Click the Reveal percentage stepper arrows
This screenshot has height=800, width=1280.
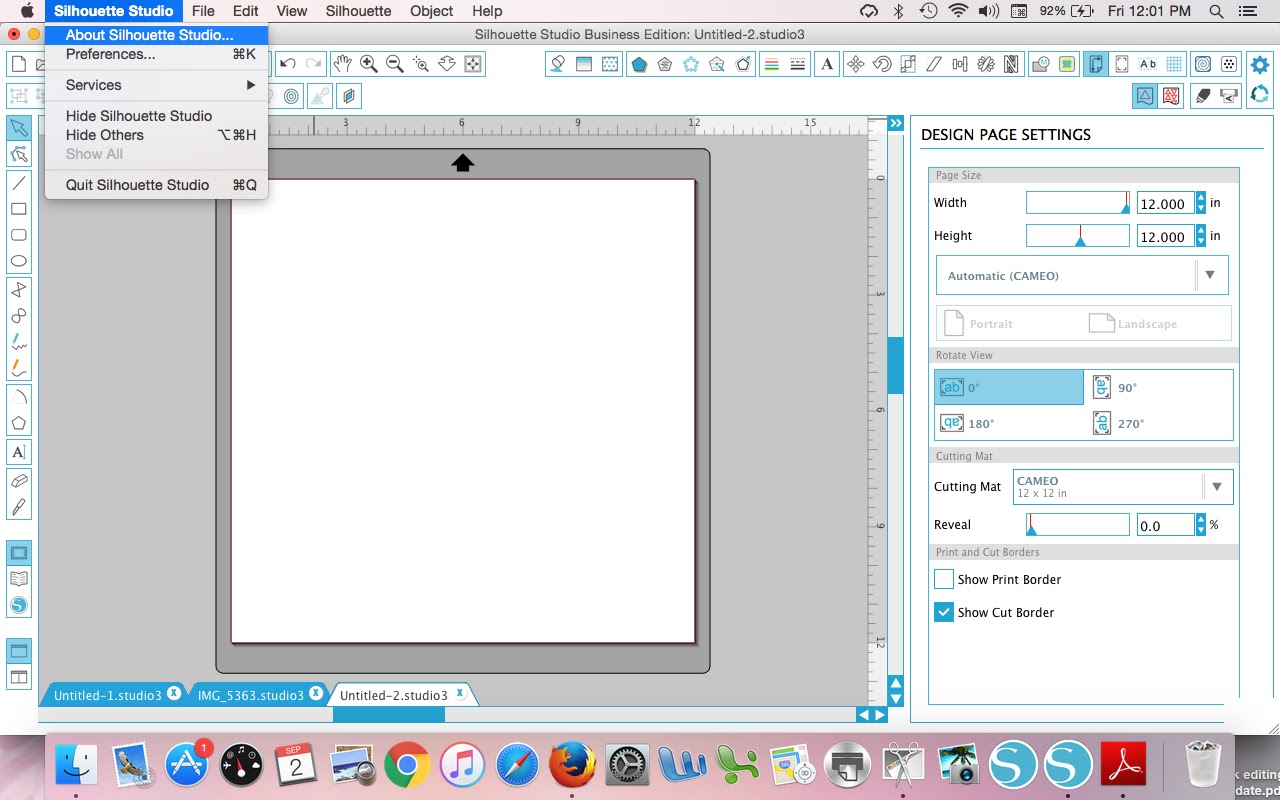1200,525
